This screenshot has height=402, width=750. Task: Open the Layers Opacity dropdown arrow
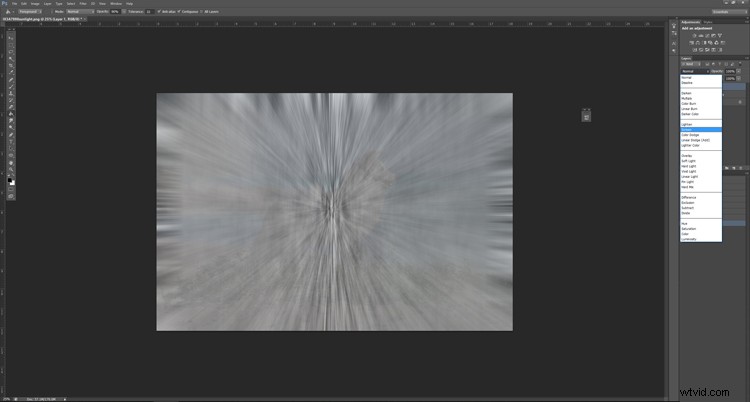739,71
